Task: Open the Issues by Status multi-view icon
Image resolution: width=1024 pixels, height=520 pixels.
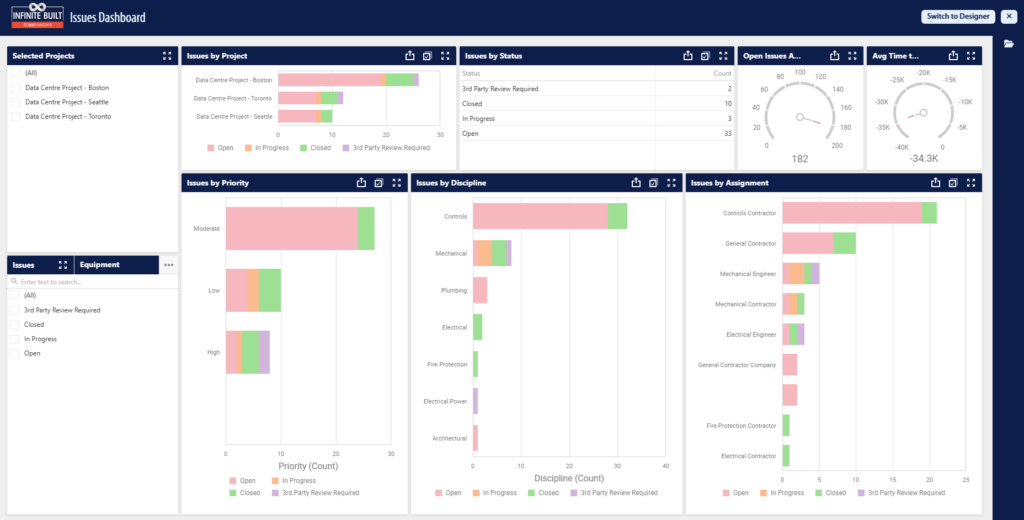Action: [705, 56]
